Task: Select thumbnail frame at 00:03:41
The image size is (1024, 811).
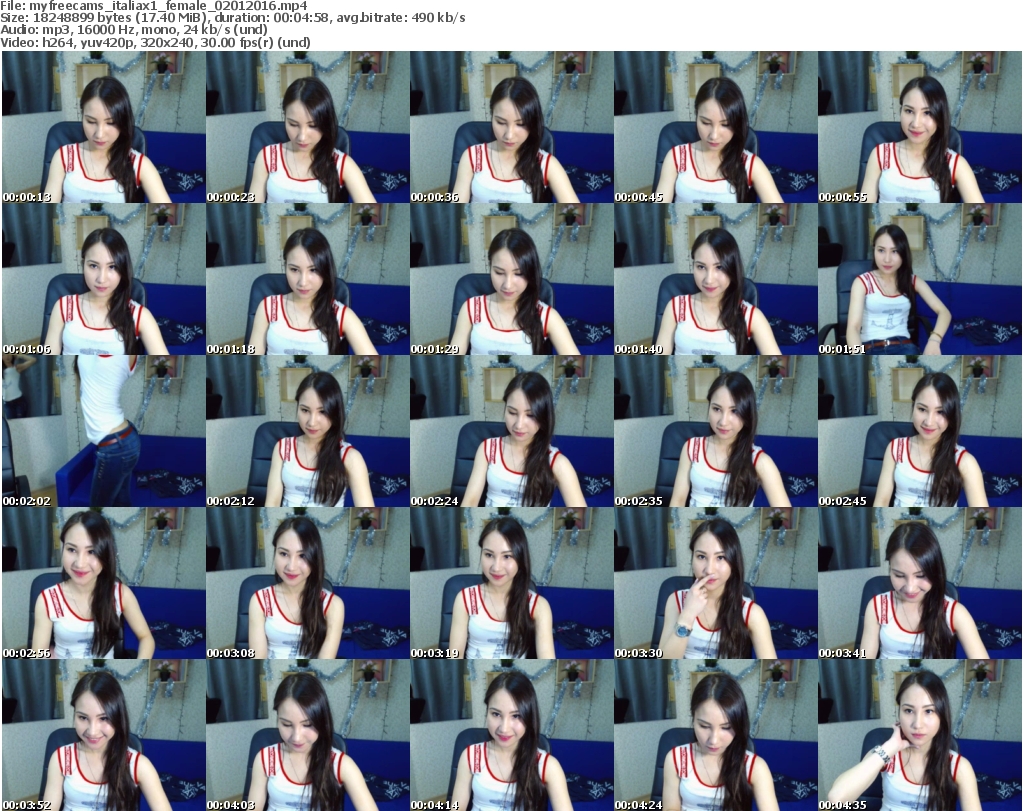Action: [x=920, y=584]
